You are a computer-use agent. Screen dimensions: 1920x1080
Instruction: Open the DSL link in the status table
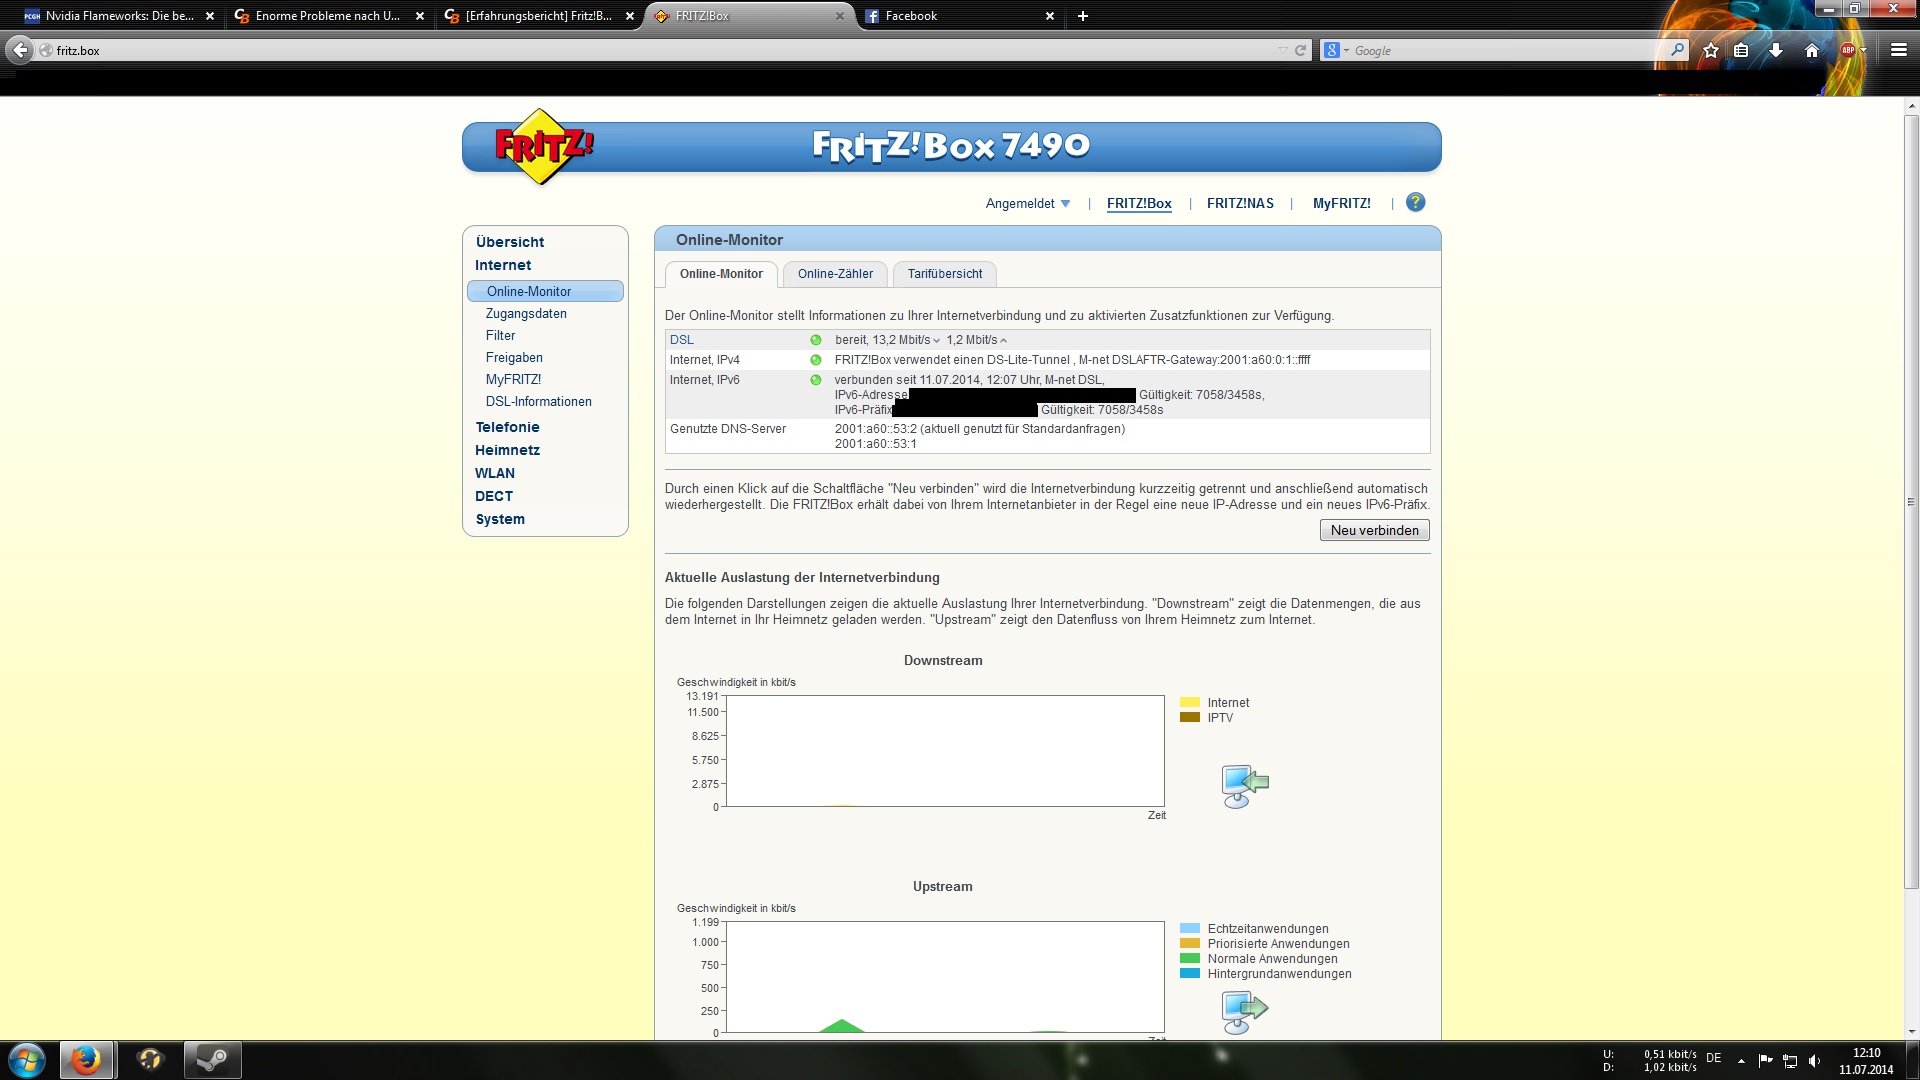pyautogui.click(x=681, y=340)
